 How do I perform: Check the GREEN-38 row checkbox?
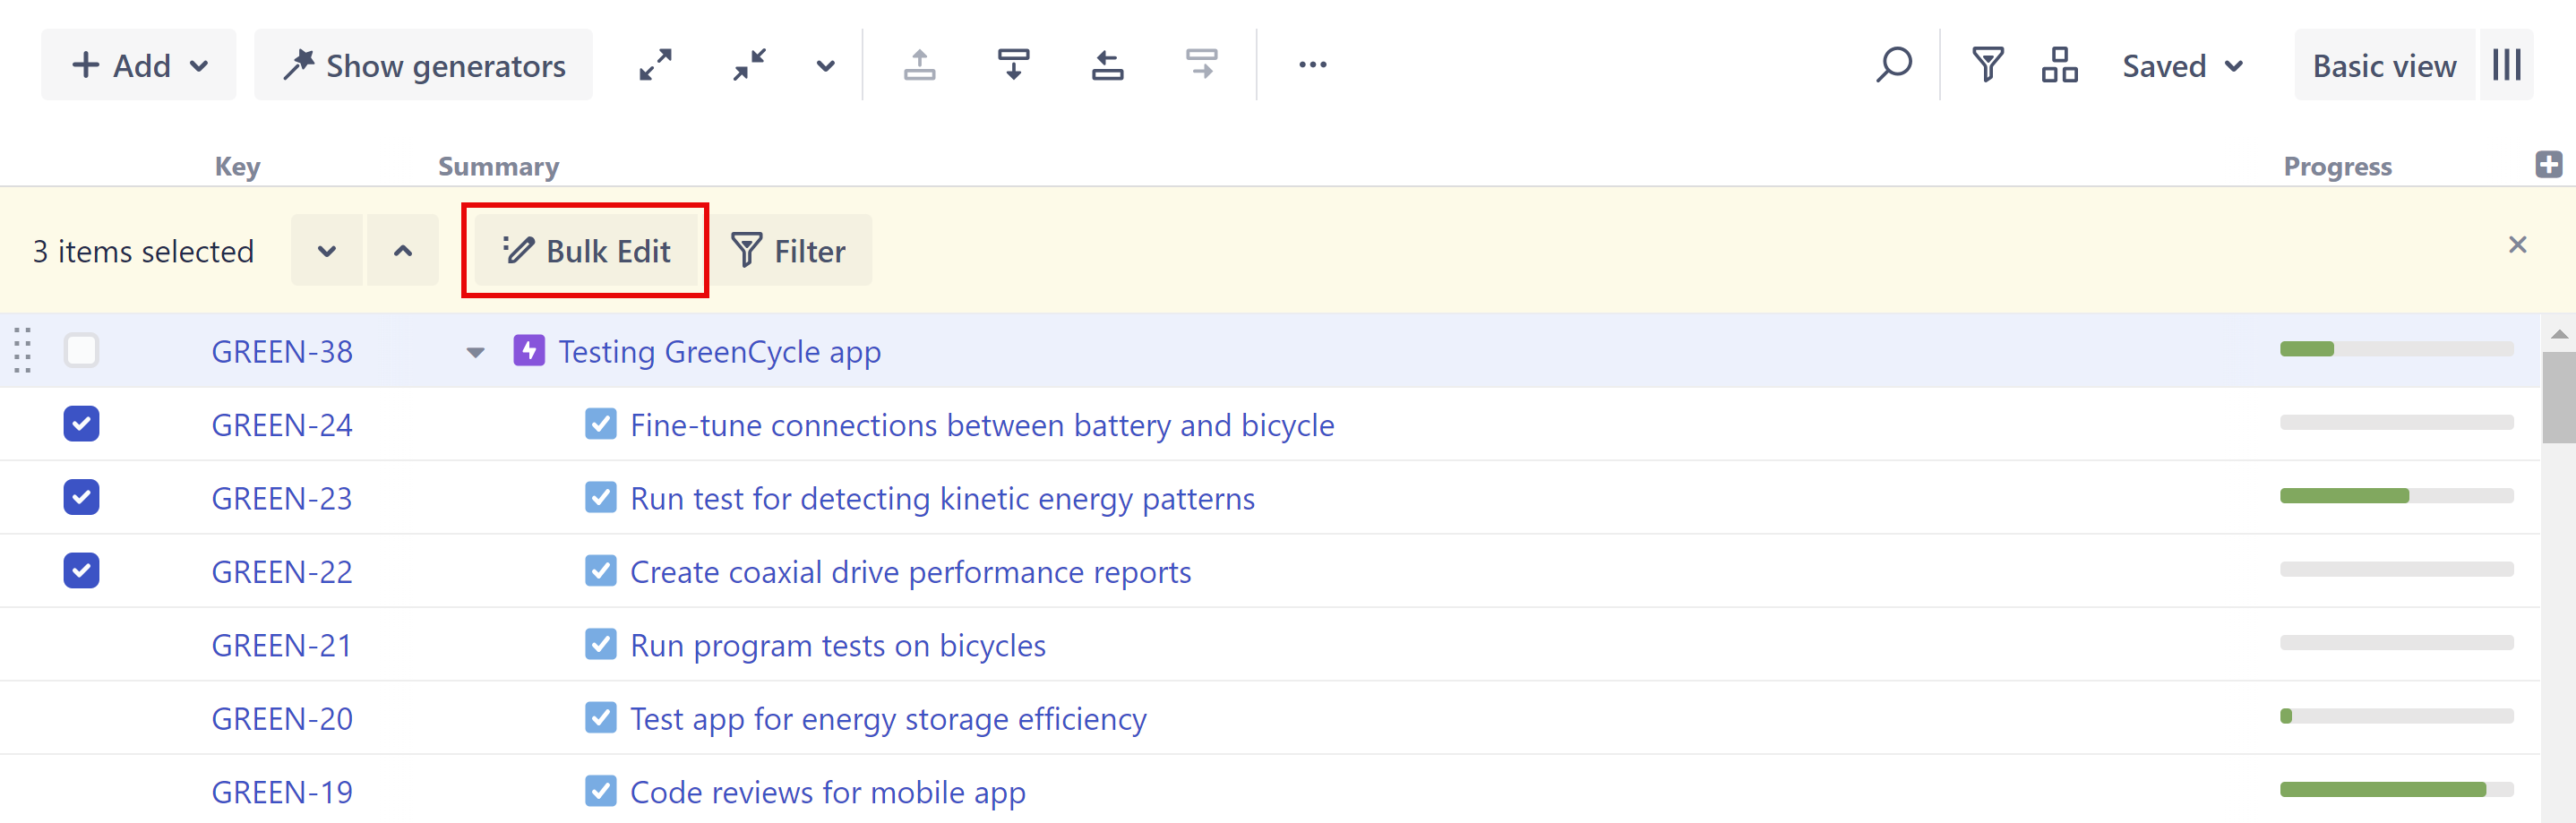click(x=81, y=351)
